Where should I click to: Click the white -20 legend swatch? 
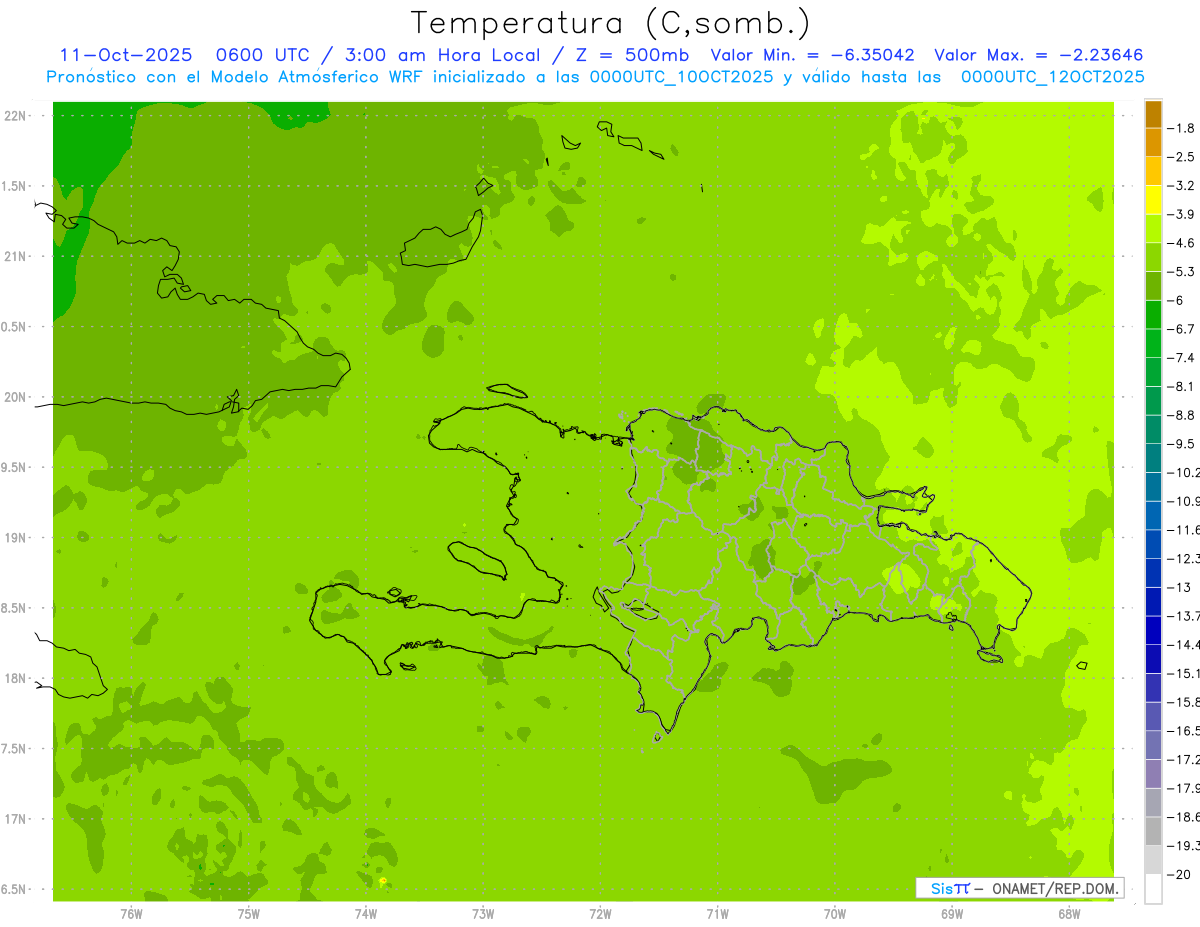[x=1153, y=888]
